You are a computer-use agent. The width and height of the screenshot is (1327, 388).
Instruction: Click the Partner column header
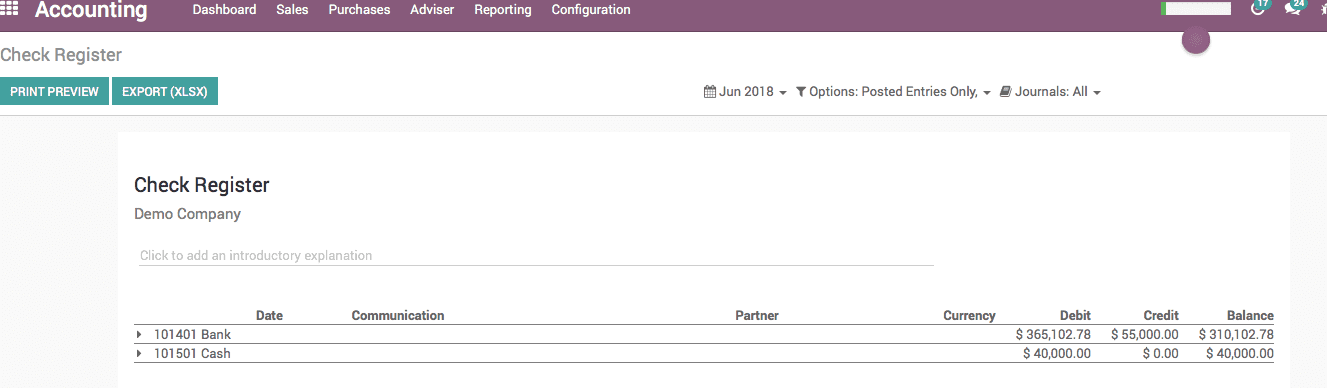click(x=757, y=315)
